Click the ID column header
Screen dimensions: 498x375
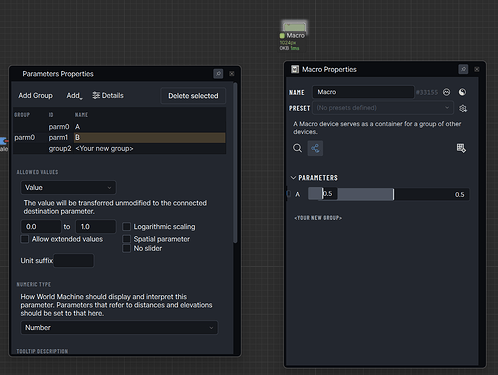point(51,115)
